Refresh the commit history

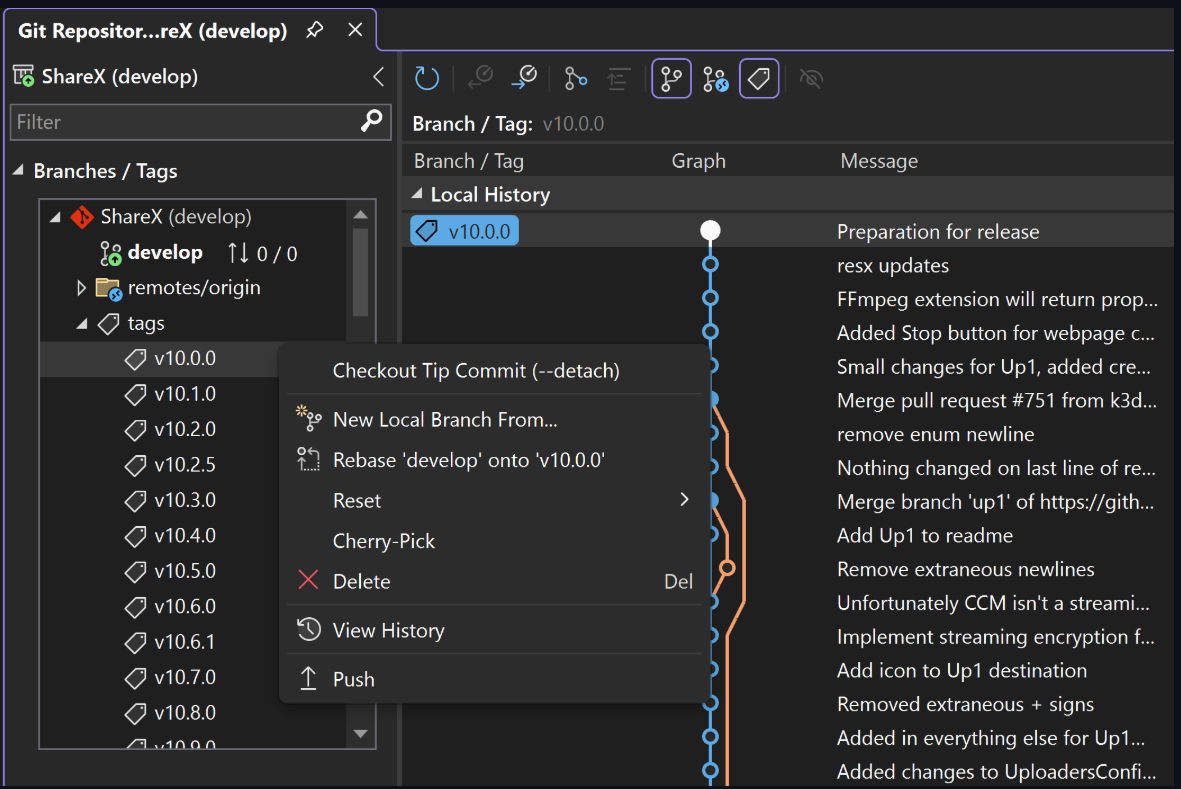coord(427,78)
